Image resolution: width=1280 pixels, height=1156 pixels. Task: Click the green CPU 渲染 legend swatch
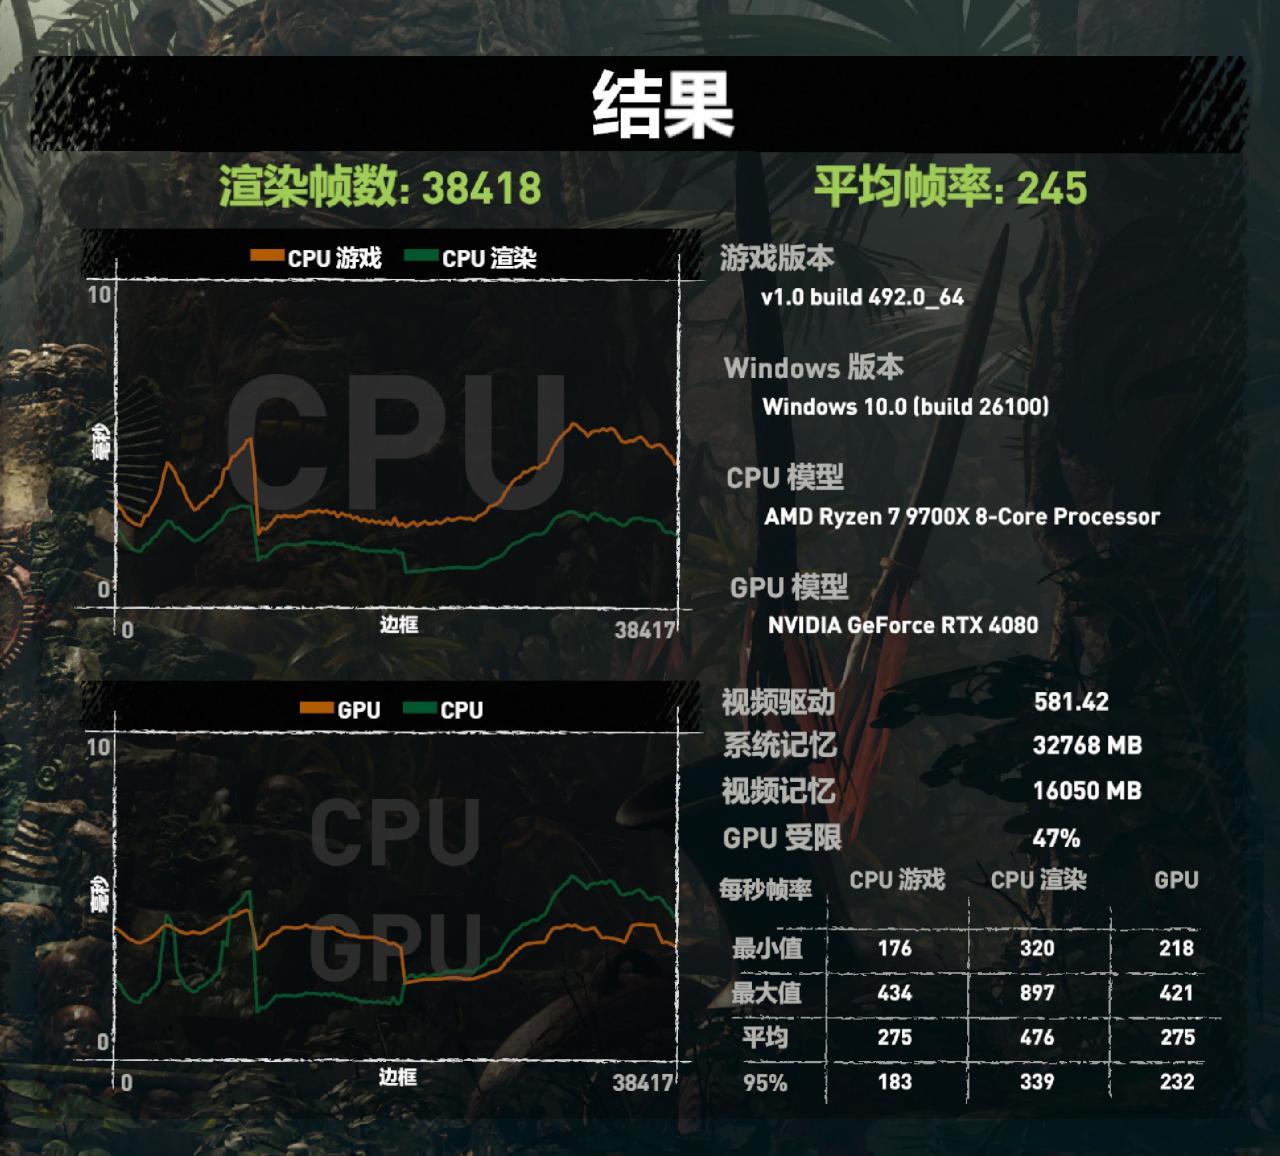(x=421, y=256)
